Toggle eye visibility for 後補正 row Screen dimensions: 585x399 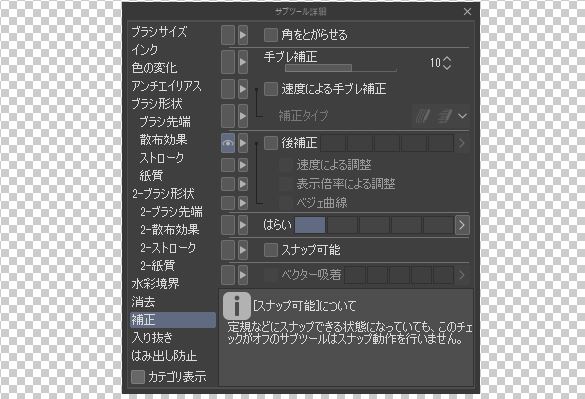click(x=228, y=143)
